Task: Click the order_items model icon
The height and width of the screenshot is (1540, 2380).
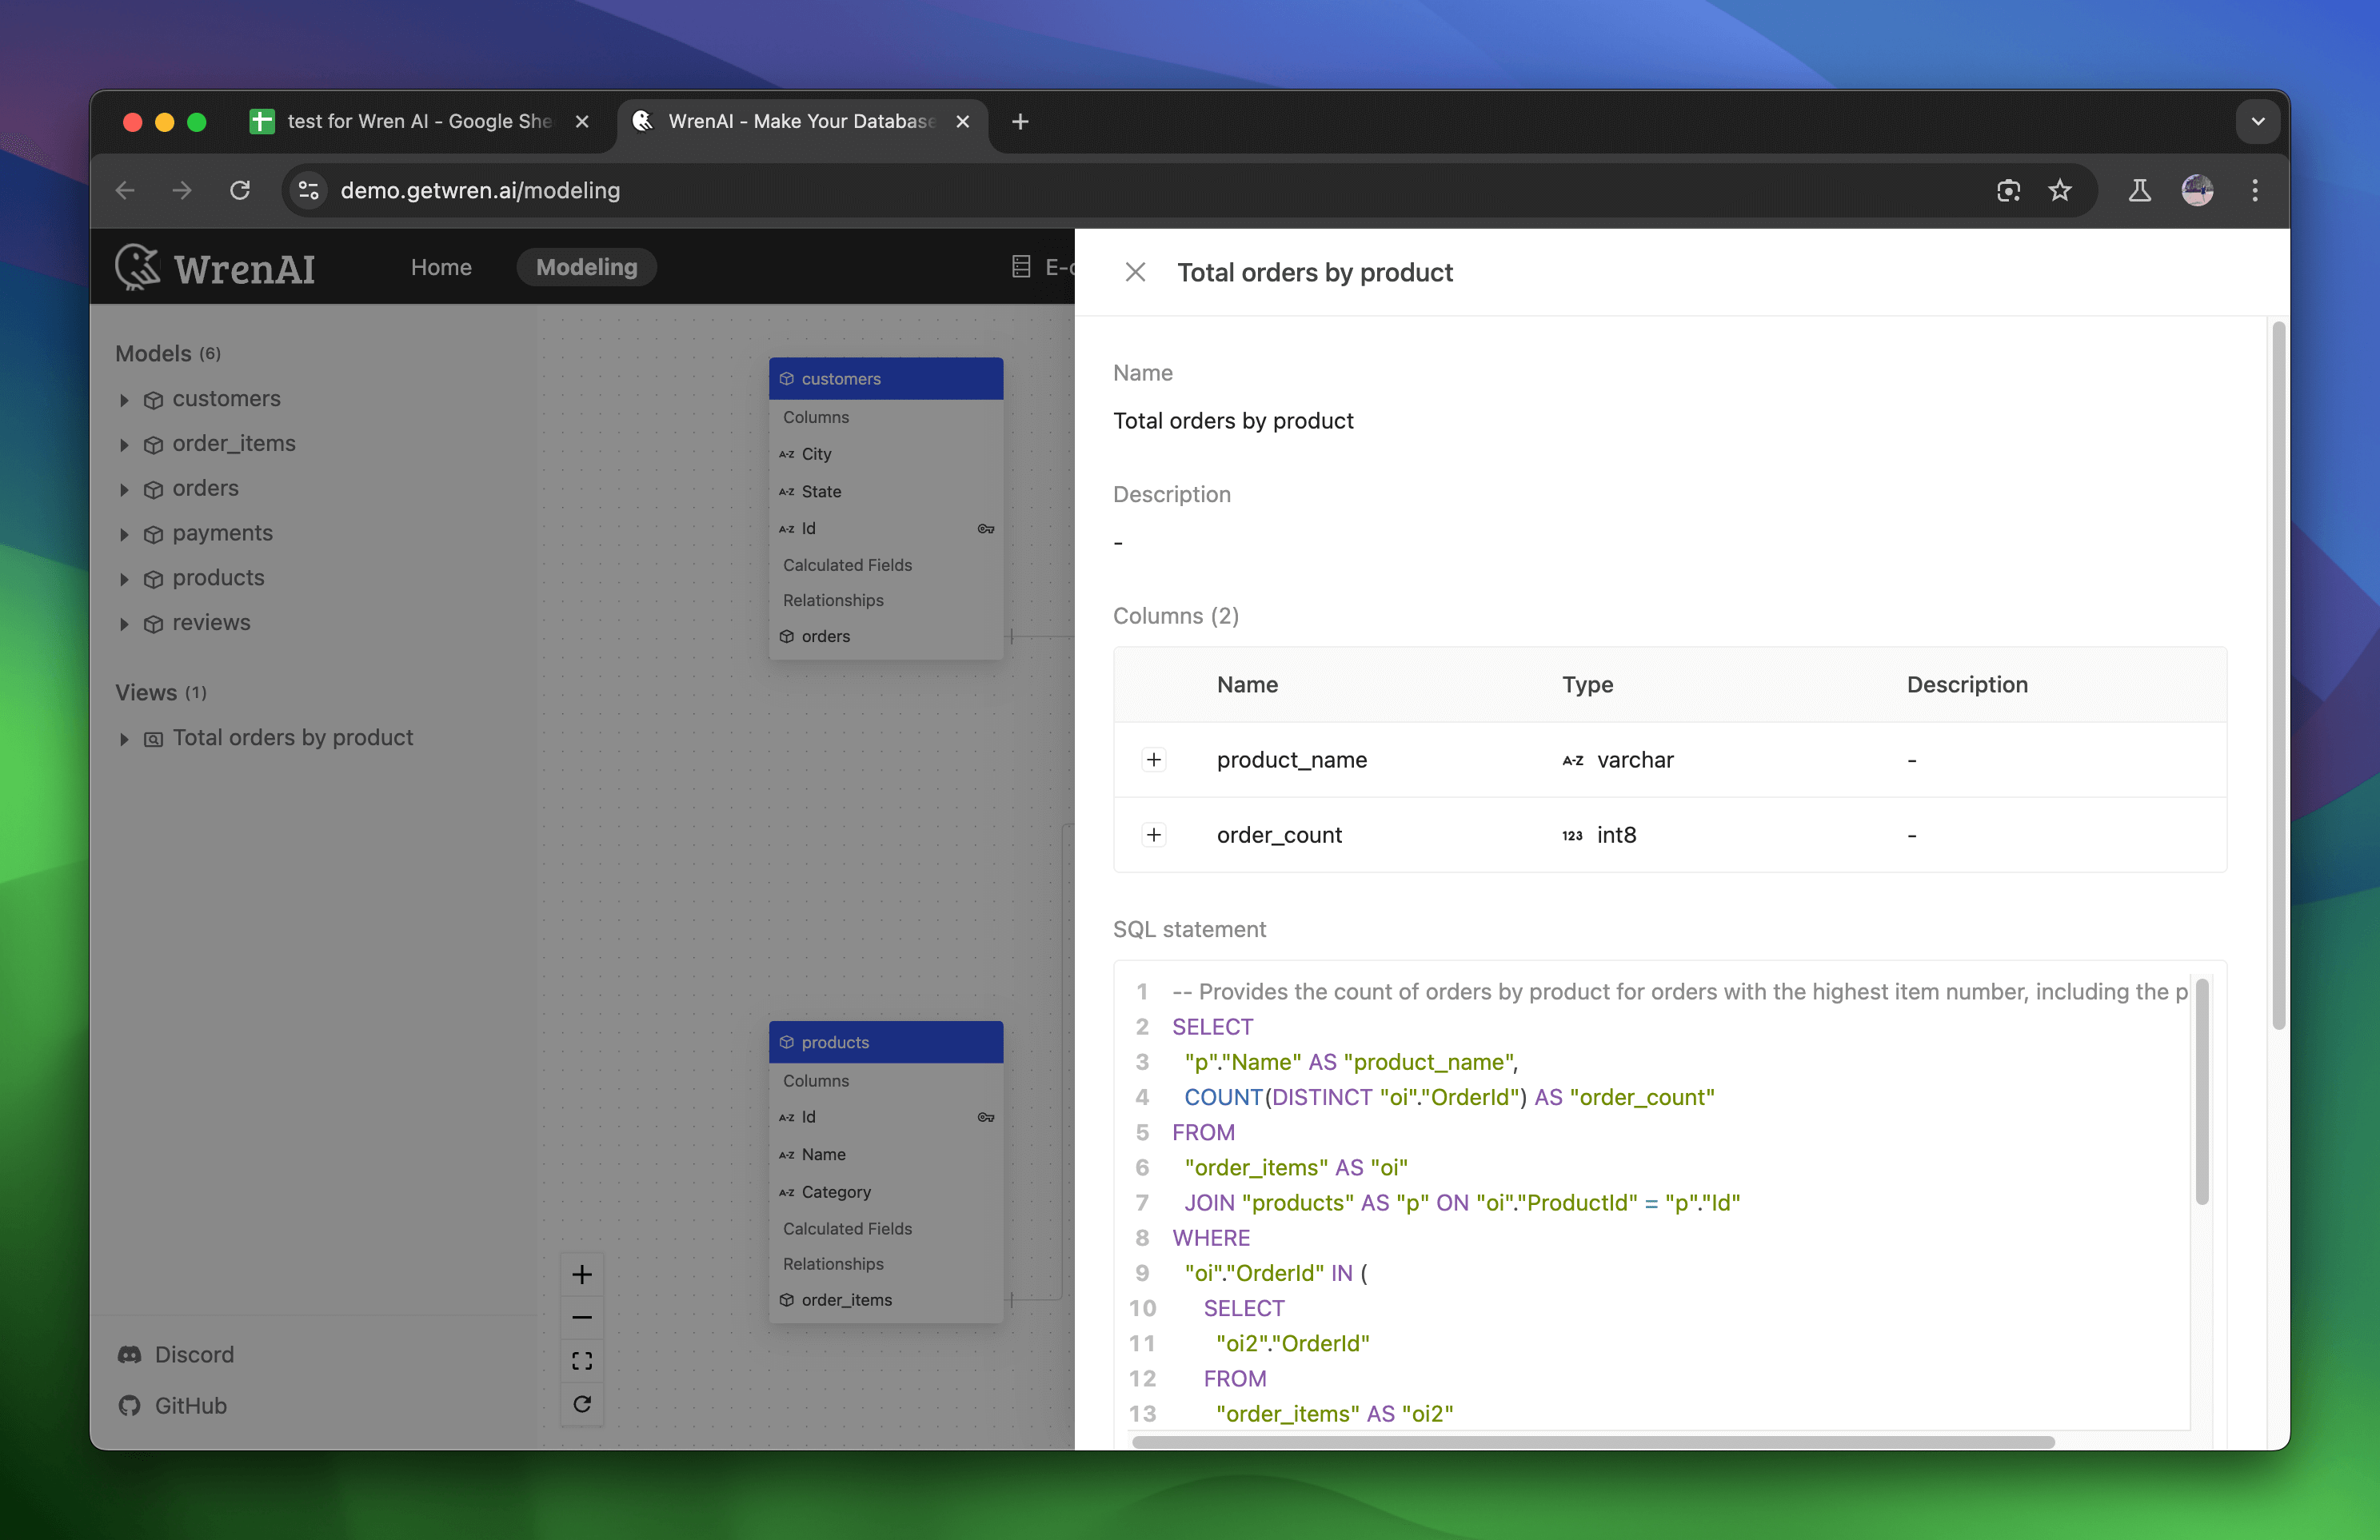Action: tap(153, 442)
